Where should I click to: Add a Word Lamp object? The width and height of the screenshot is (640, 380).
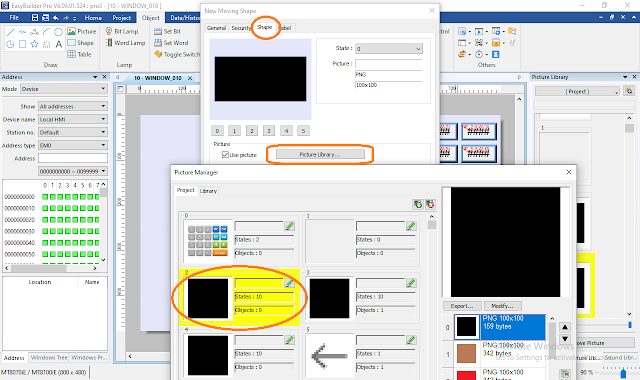coord(125,42)
